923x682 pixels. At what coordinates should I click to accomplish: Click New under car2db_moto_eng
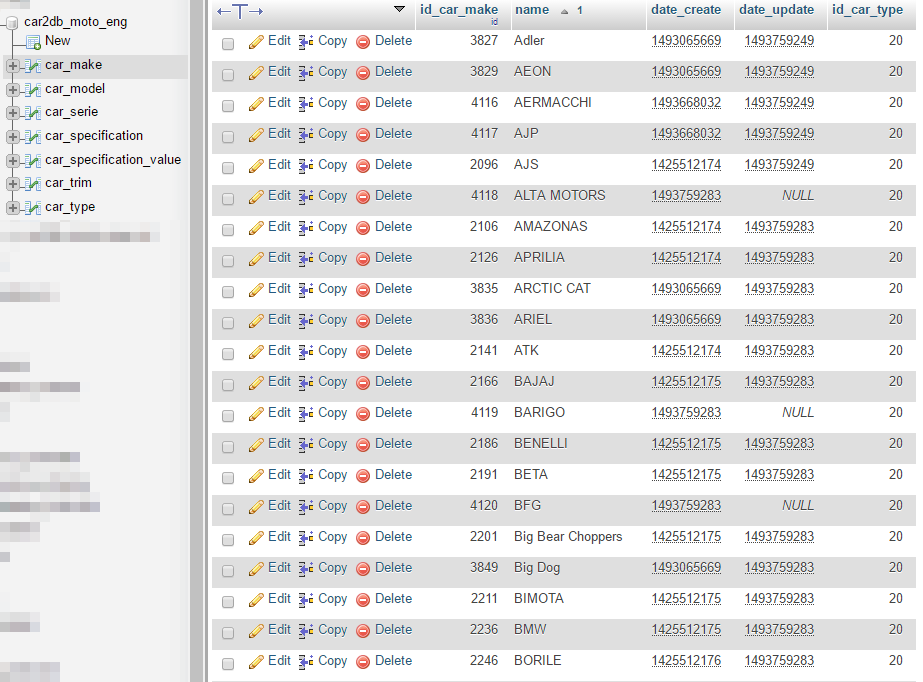pos(57,41)
